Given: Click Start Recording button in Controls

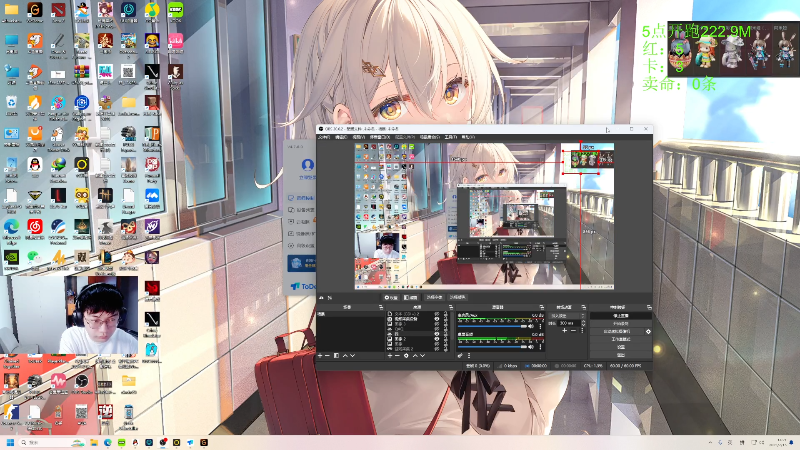Looking at the screenshot, I should point(621,323).
